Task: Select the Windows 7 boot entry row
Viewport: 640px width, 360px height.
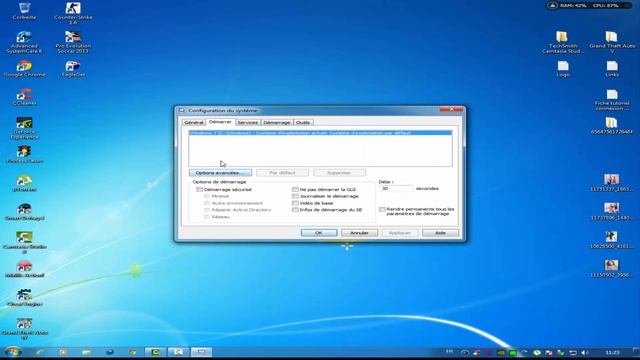Action: pyautogui.click(x=320, y=133)
